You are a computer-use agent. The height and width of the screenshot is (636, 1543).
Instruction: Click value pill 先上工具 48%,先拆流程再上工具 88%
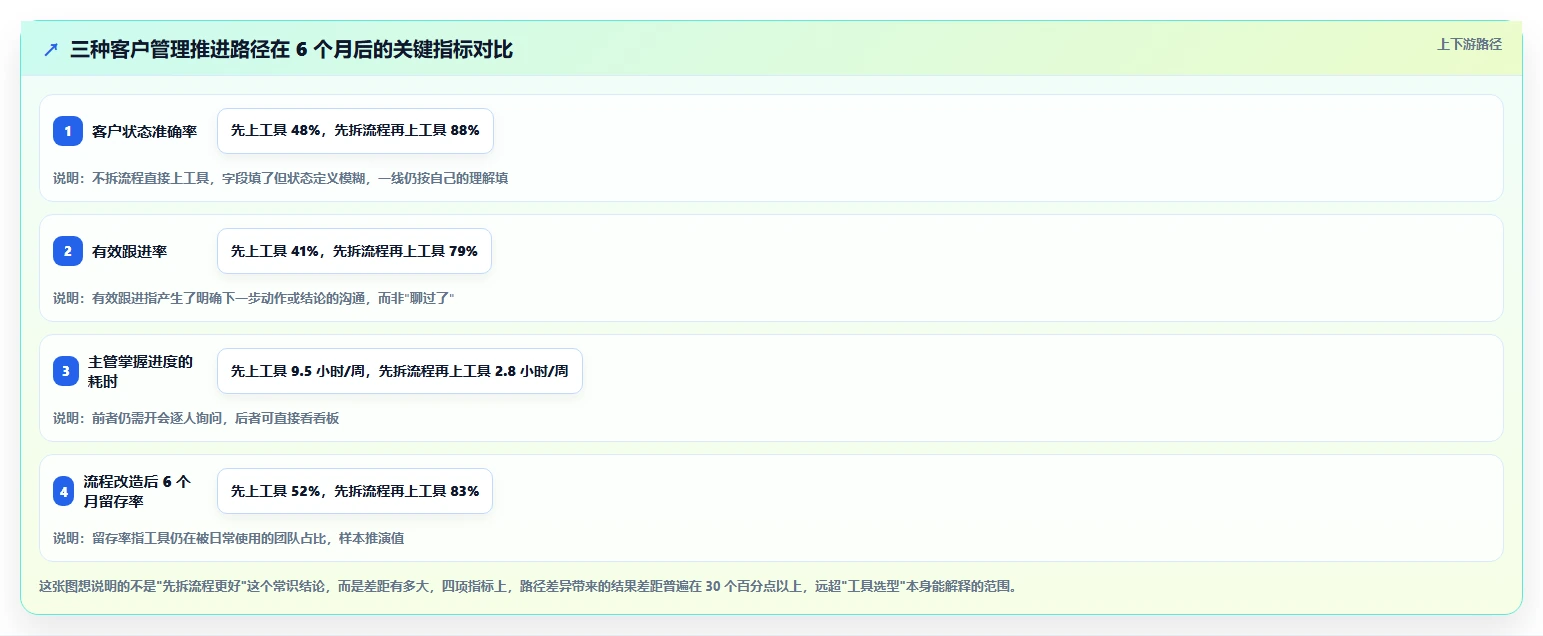point(355,131)
